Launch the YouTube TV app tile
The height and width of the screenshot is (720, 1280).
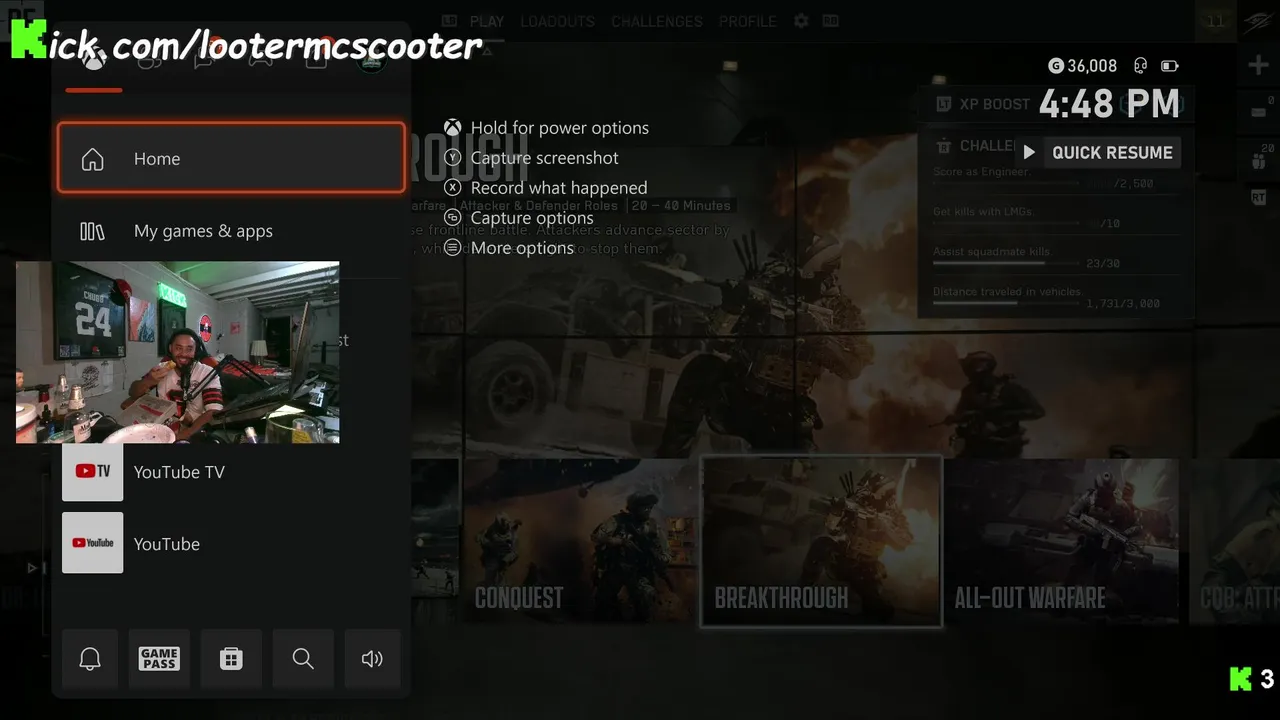click(x=93, y=471)
